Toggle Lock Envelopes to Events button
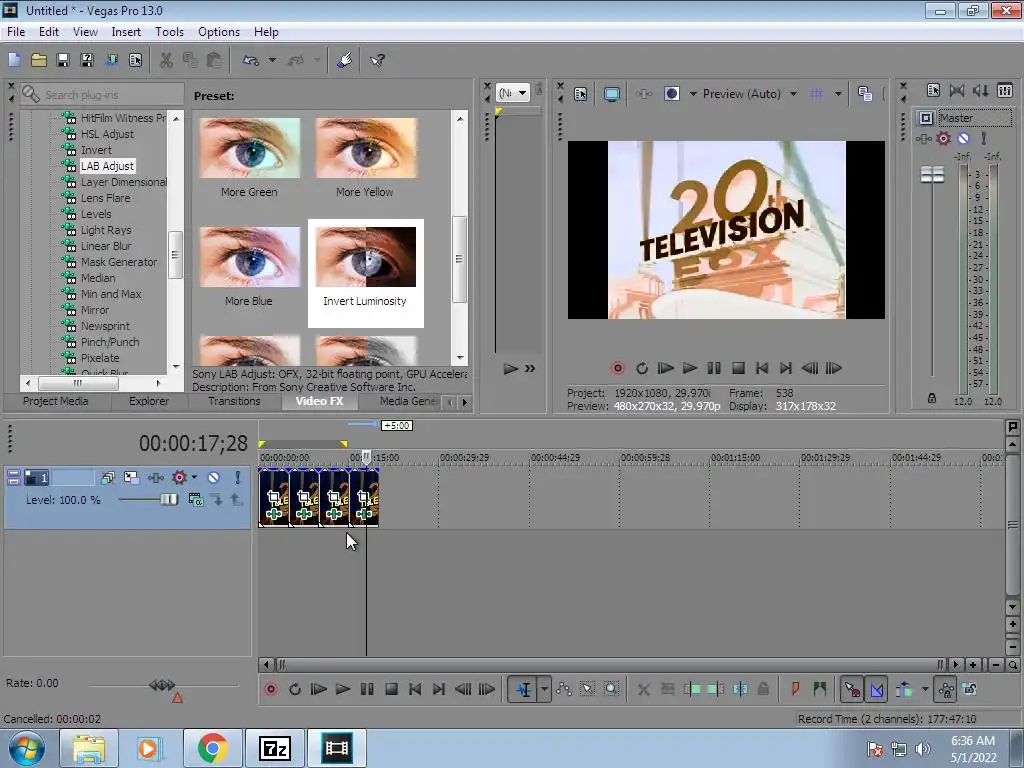 [x=946, y=689]
